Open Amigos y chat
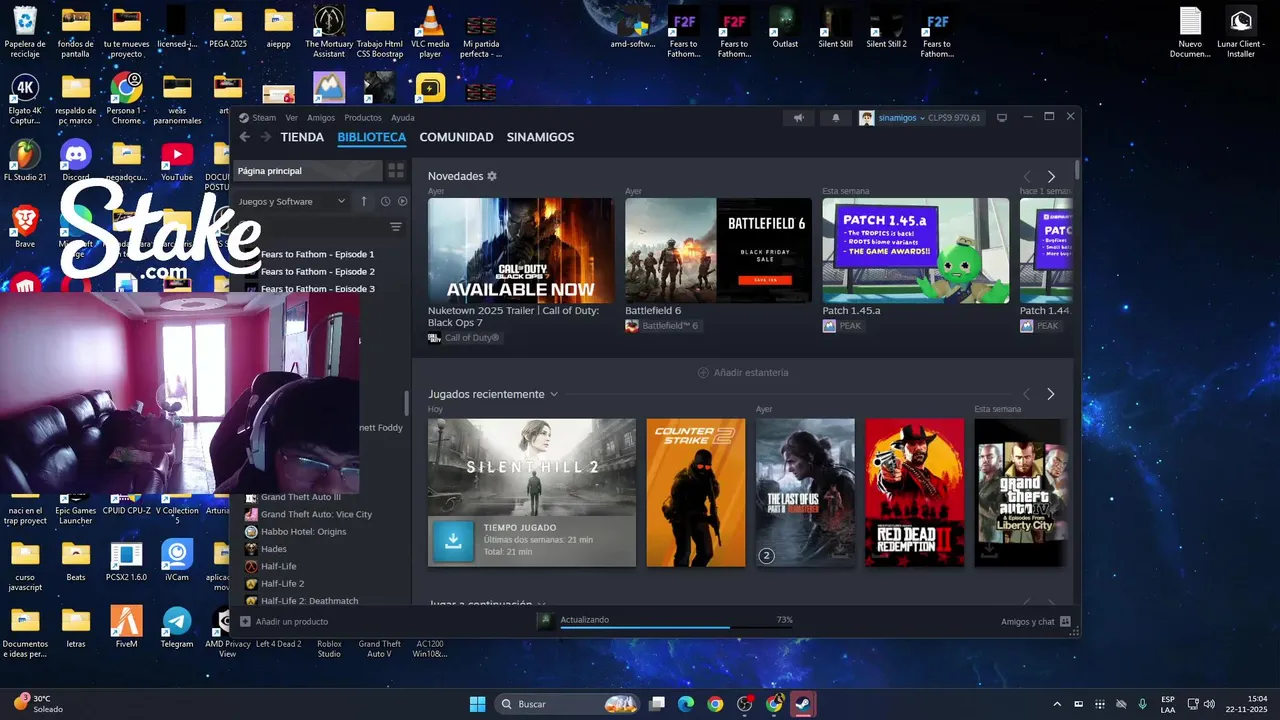The height and width of the screenshot is (720, 1280). [1036, 621]
